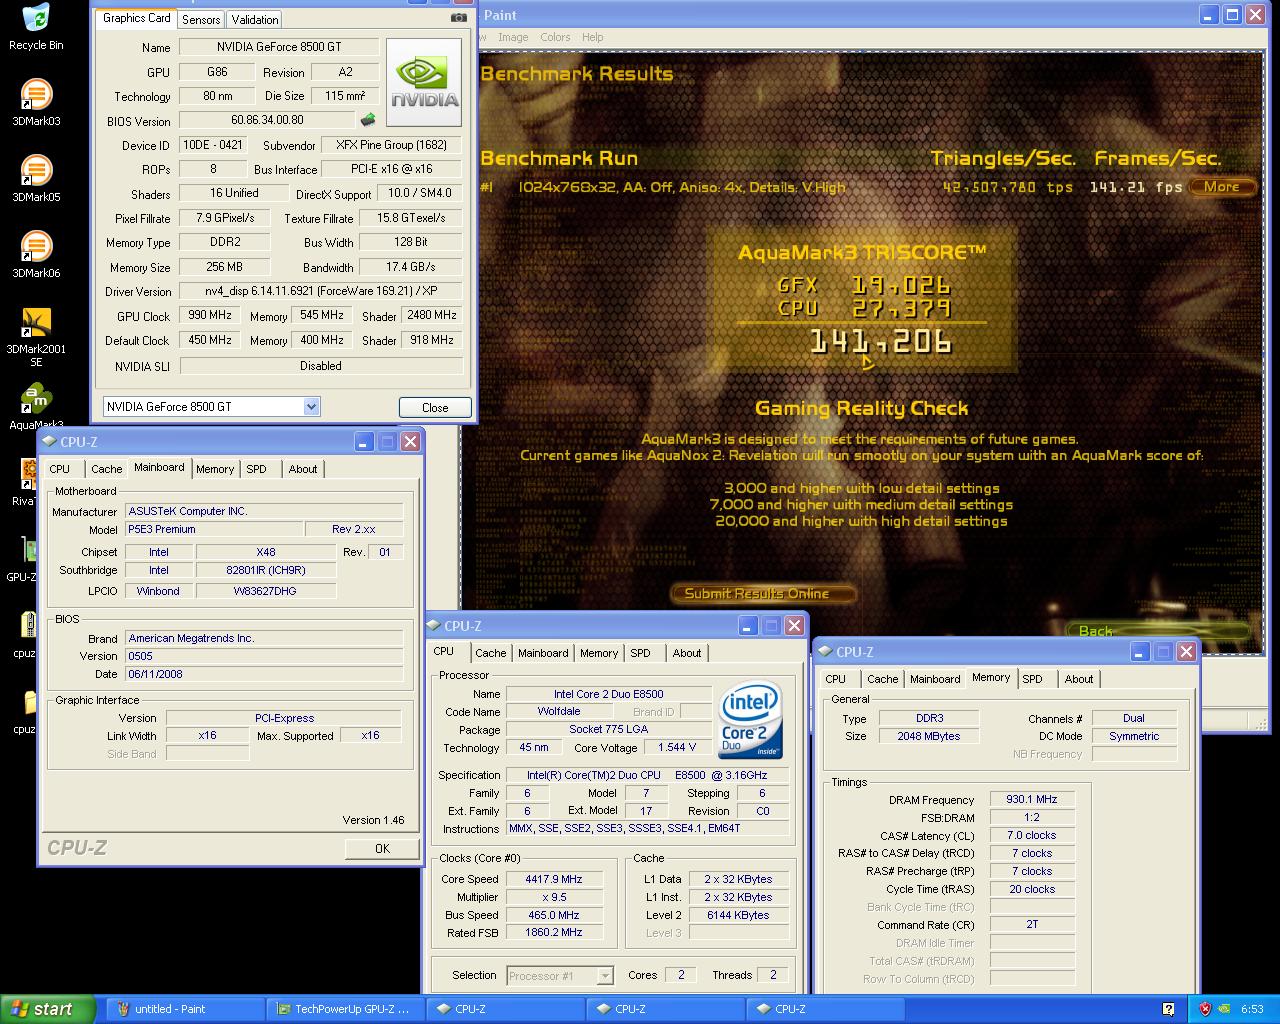The width and height of the screenshot is (1280, 1024).
Task: Click the BIOS Version field 60.86.34.00.80
Action: pyautogui.click(x=267, y=120)
